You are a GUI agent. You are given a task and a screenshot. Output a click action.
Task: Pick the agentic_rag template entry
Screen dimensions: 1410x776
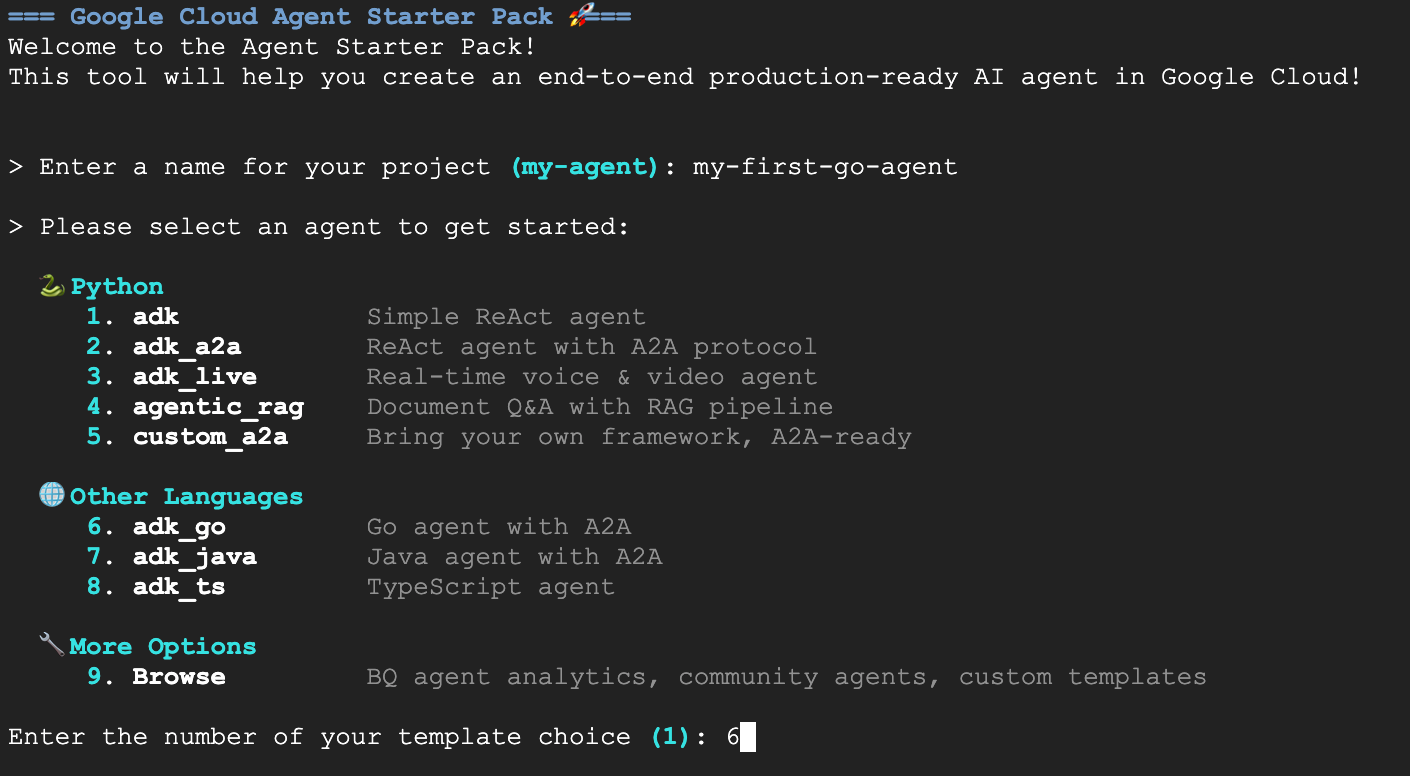click(217, 407)
